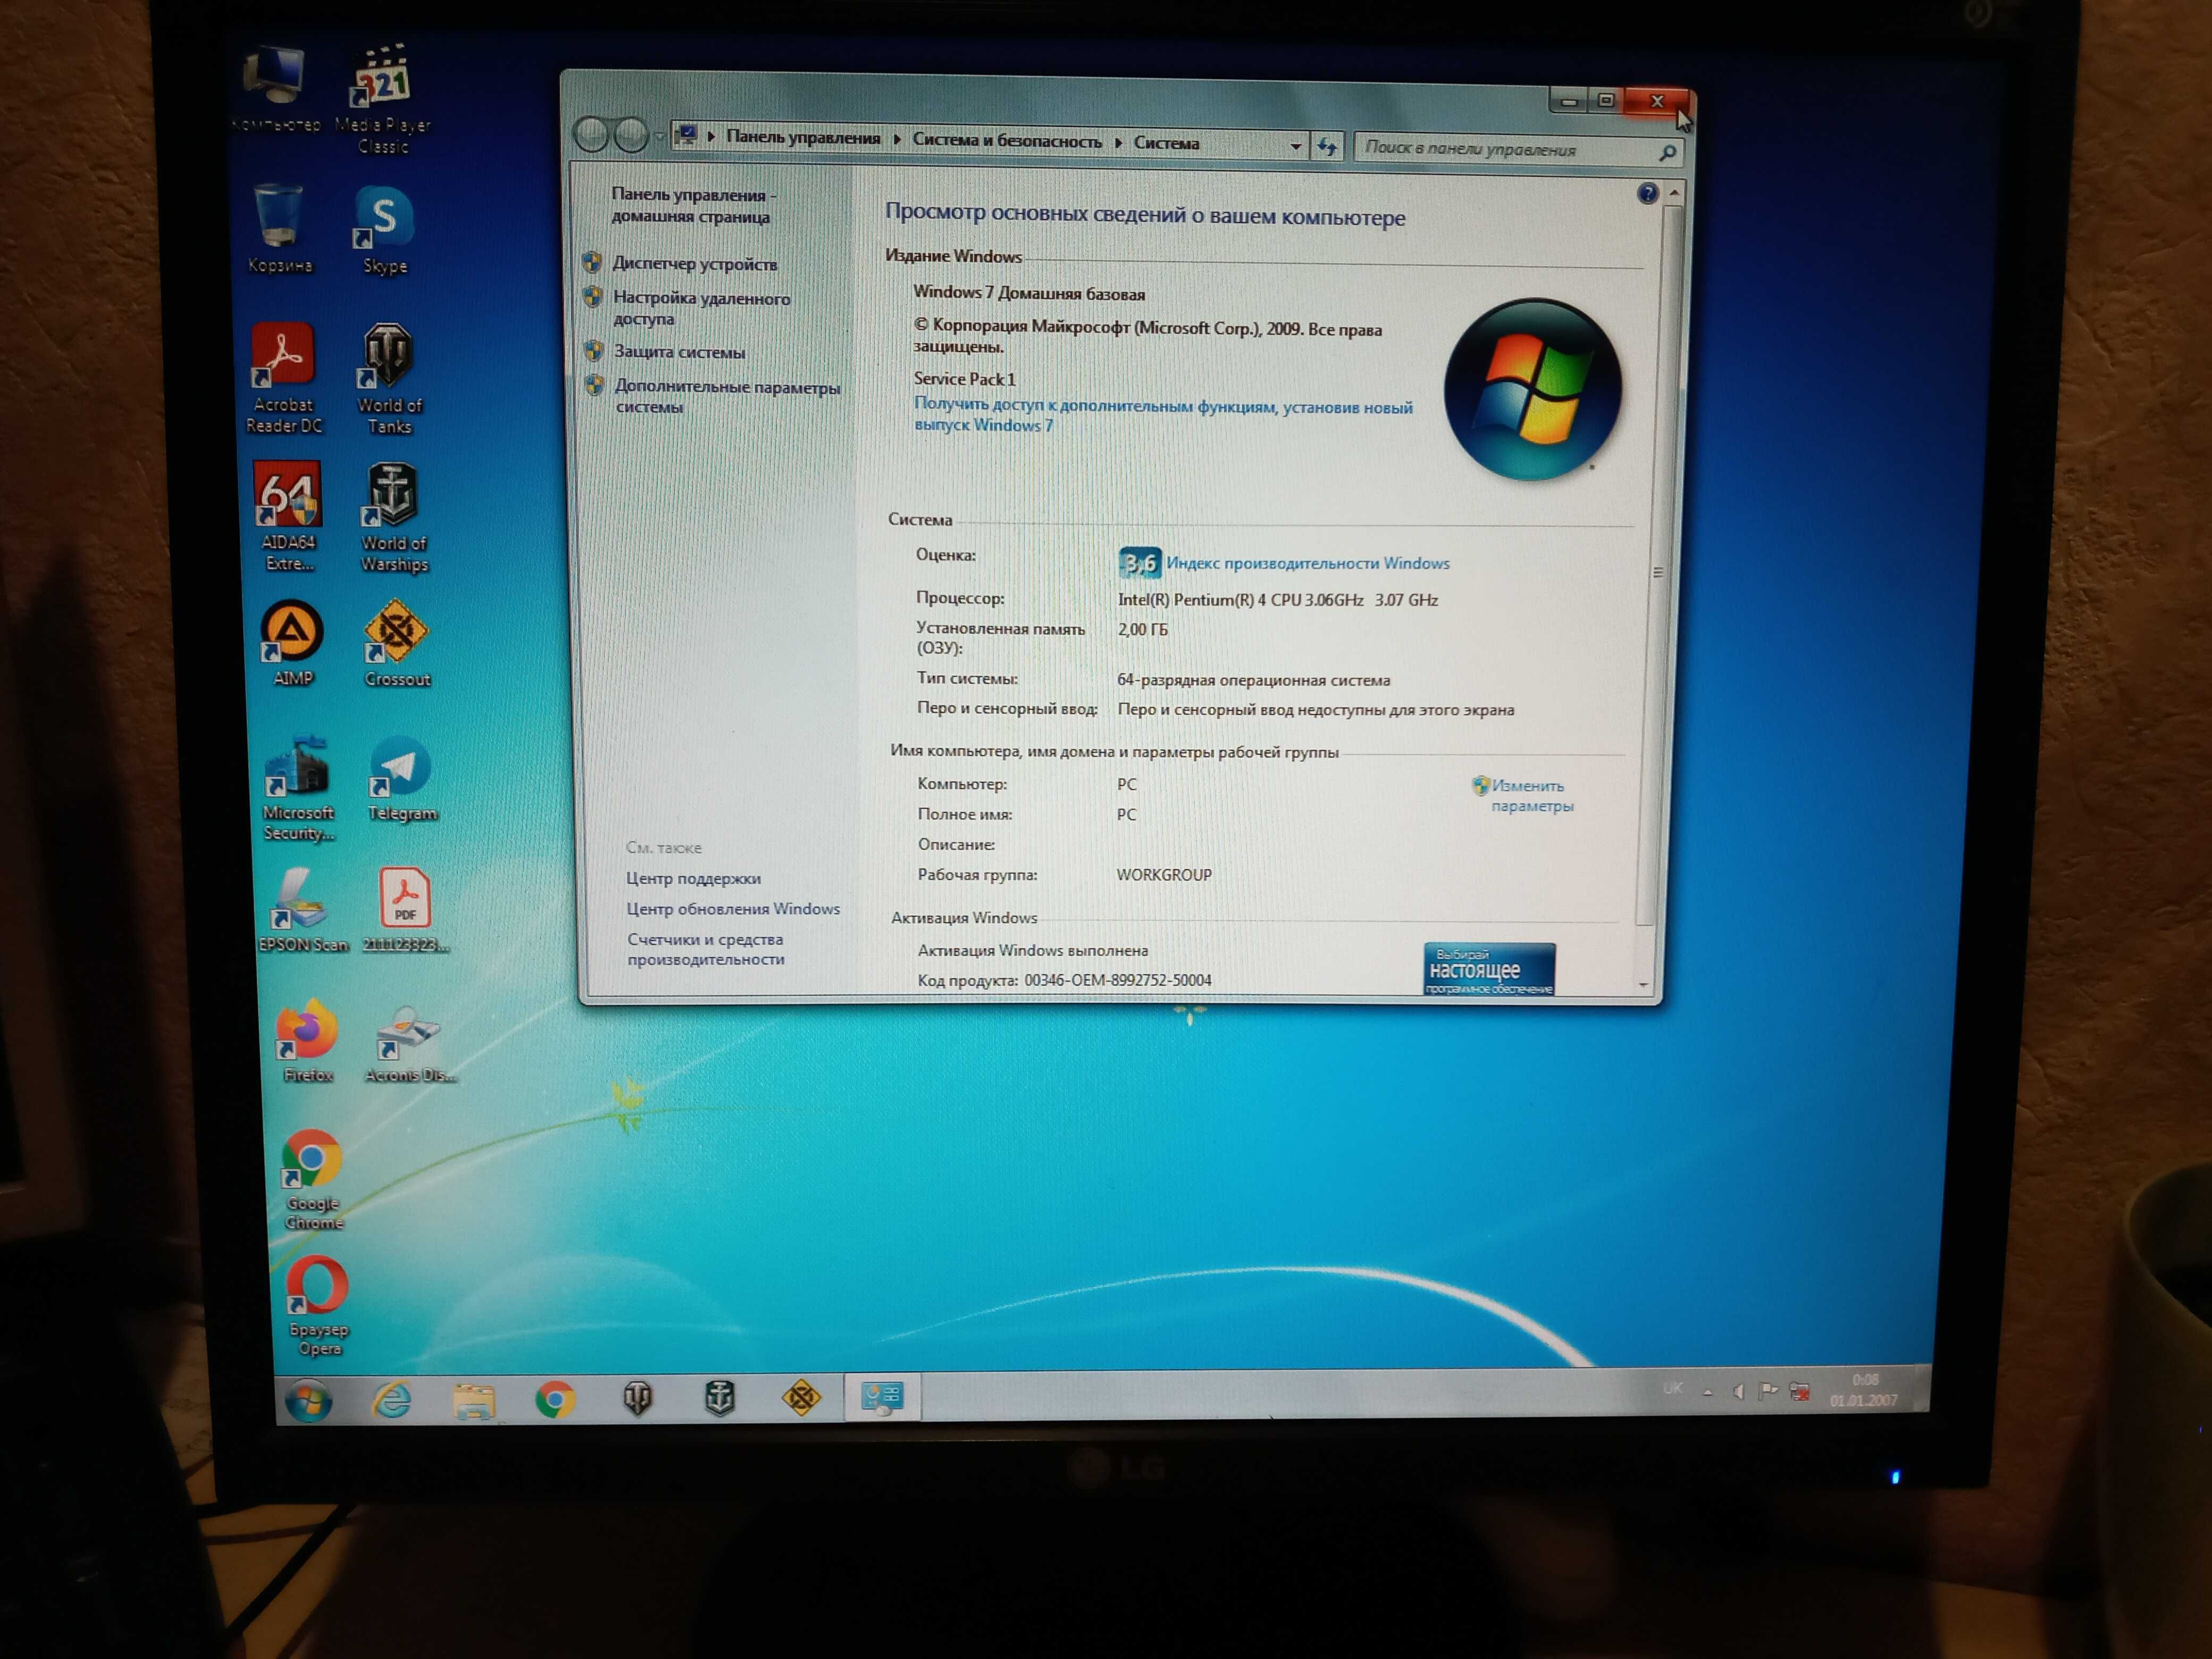The width and height of the screenshot is (2212, 1659).
Task: Open Индекс производительности Windows link
Action: click(x=1307, y=563)
